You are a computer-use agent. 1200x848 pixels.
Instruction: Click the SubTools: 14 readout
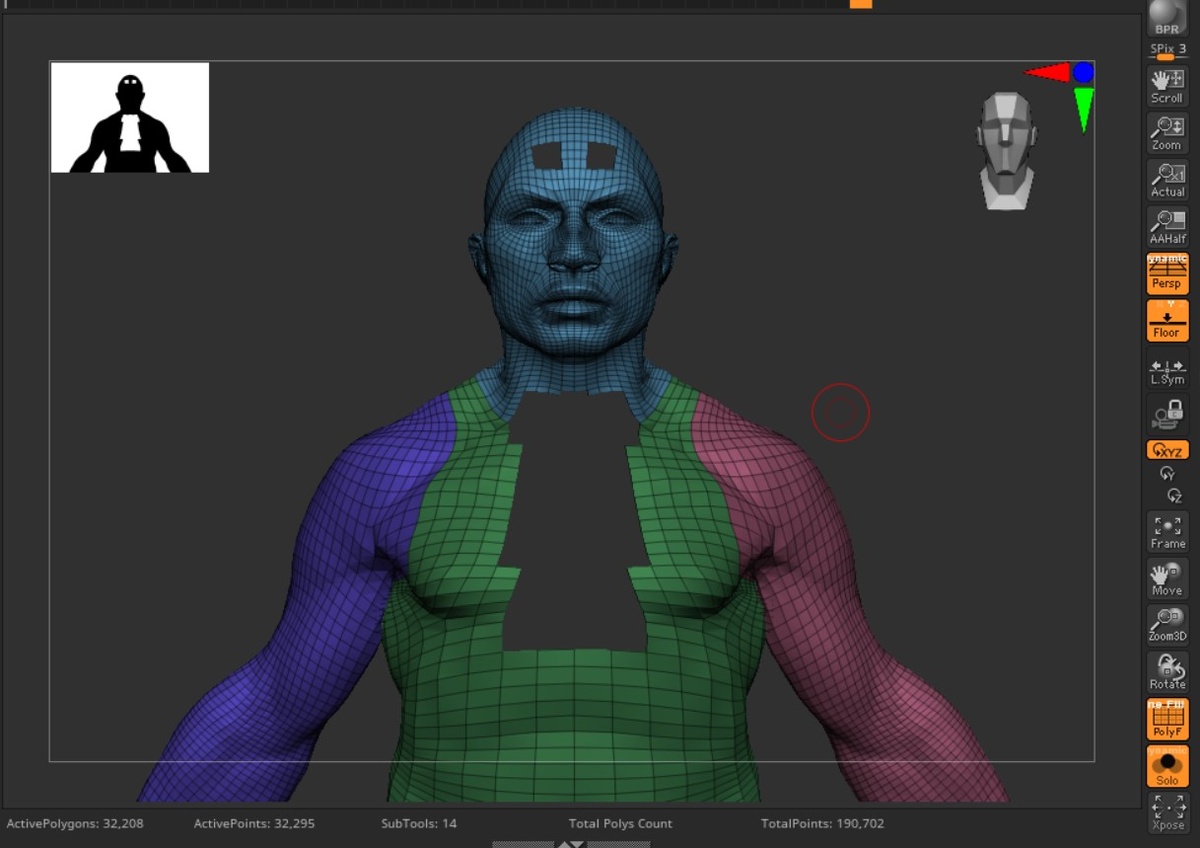tap(418, 824)
